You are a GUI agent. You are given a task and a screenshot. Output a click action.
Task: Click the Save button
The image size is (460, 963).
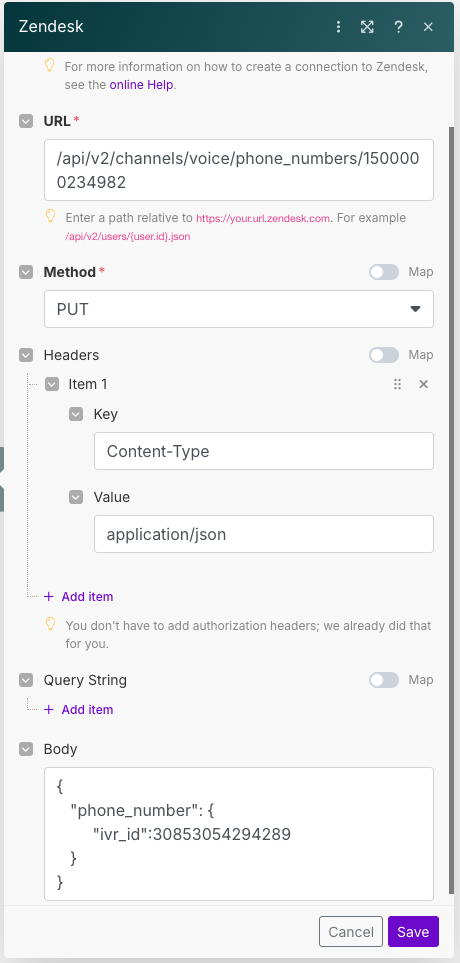413,932
